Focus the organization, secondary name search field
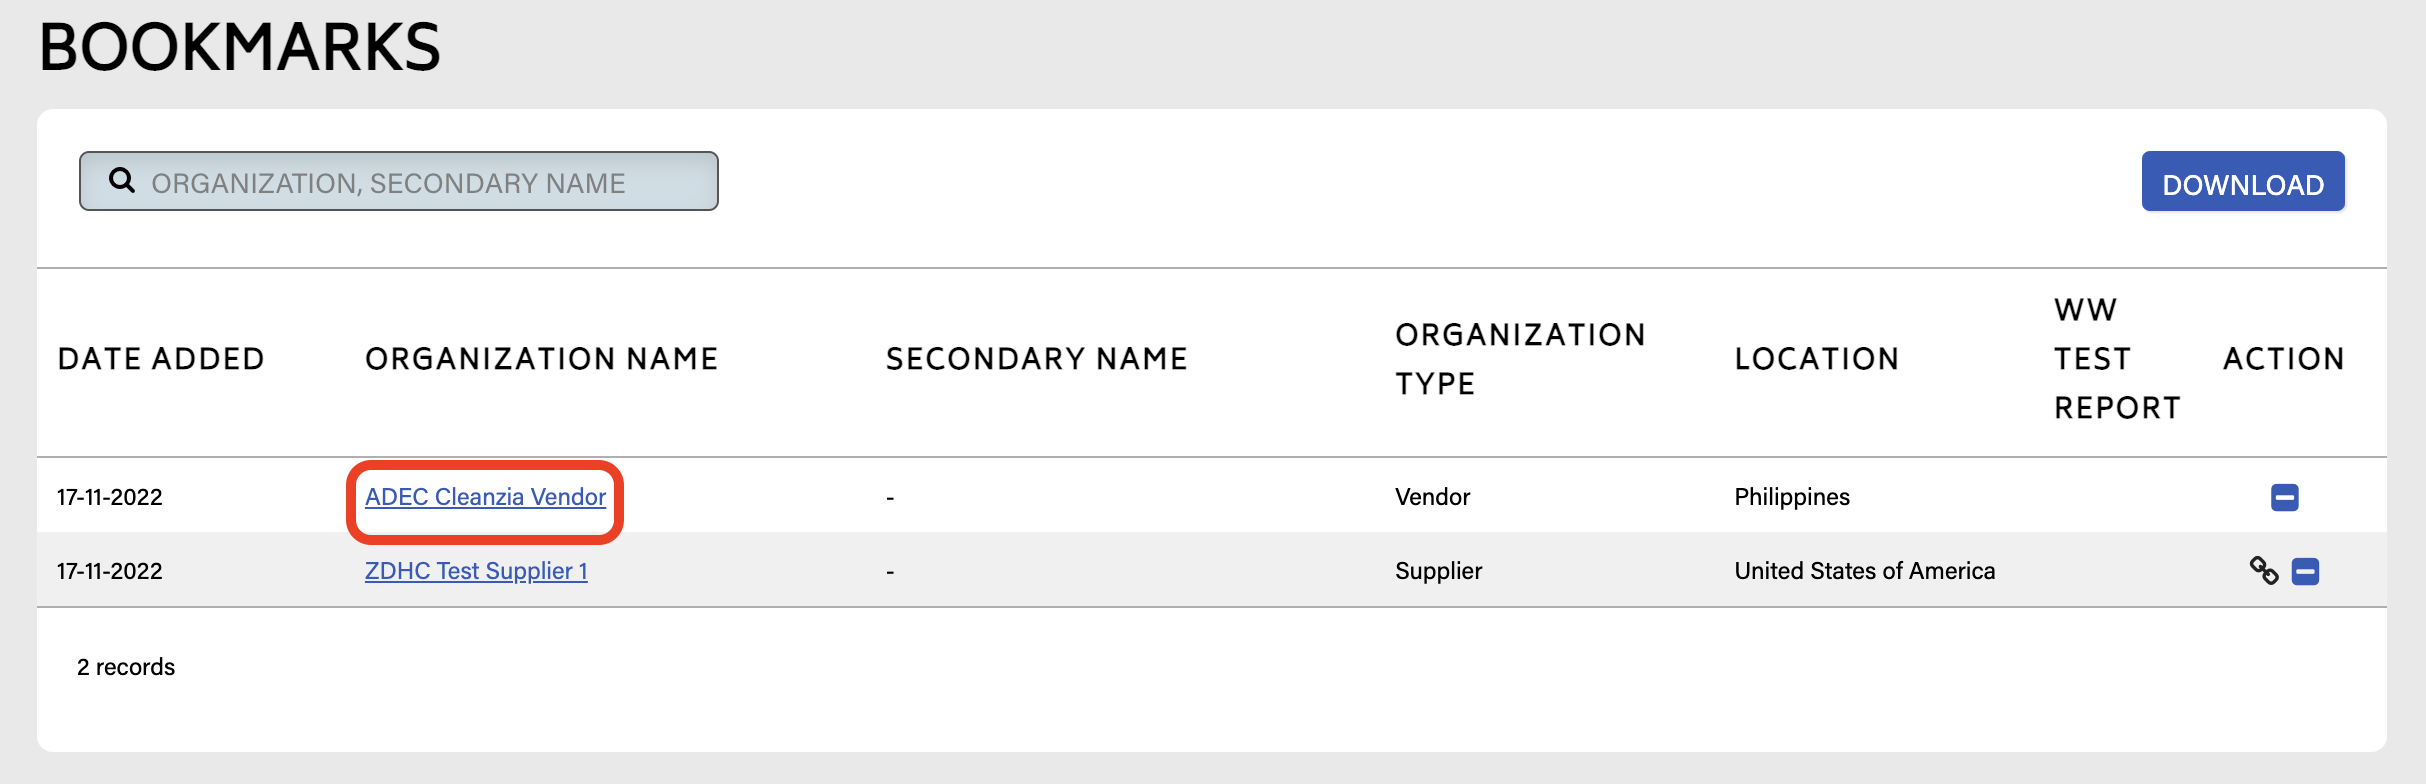The width and height of the screenshot is (2426, 784). pos(420,182)
